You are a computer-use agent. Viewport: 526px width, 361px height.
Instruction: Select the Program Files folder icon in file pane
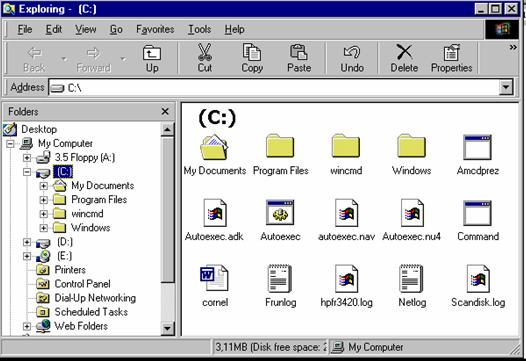(x=280, y=146)
